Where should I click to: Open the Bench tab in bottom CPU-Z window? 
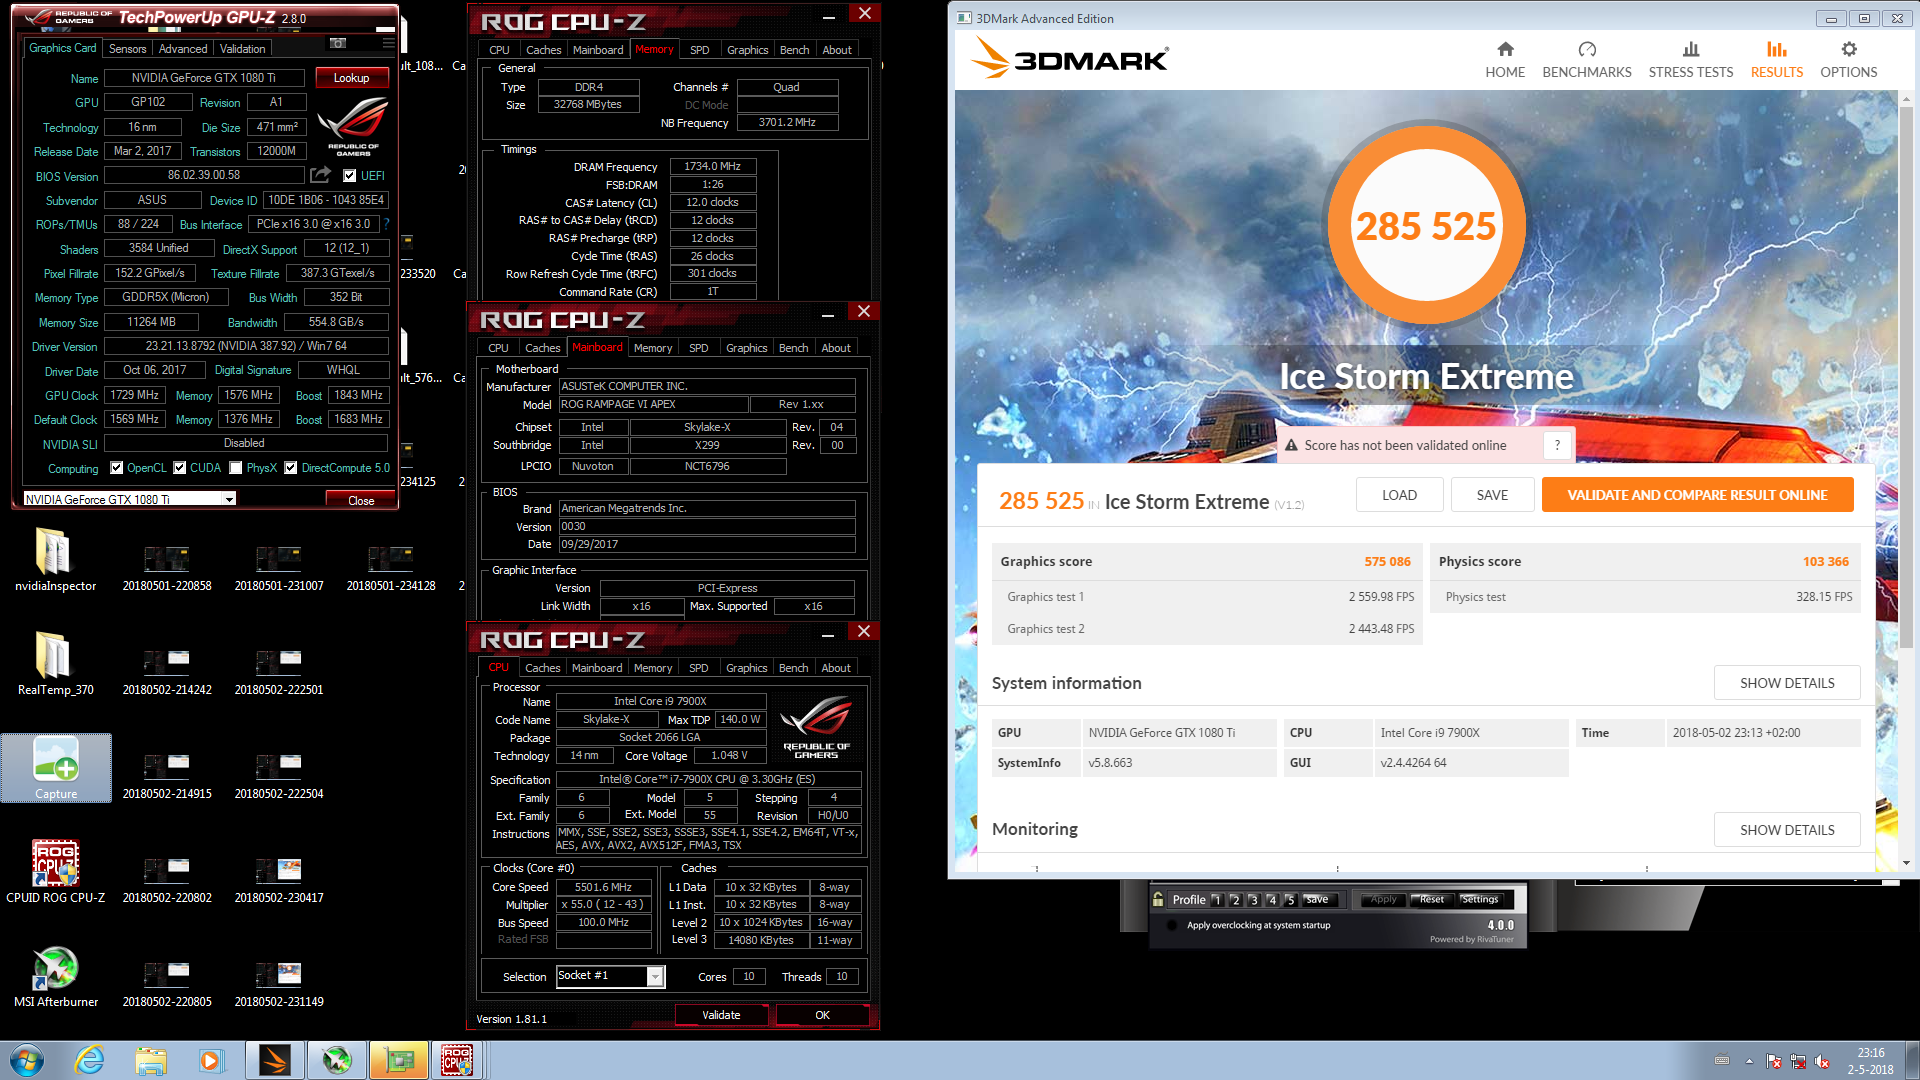coord(793,667)
